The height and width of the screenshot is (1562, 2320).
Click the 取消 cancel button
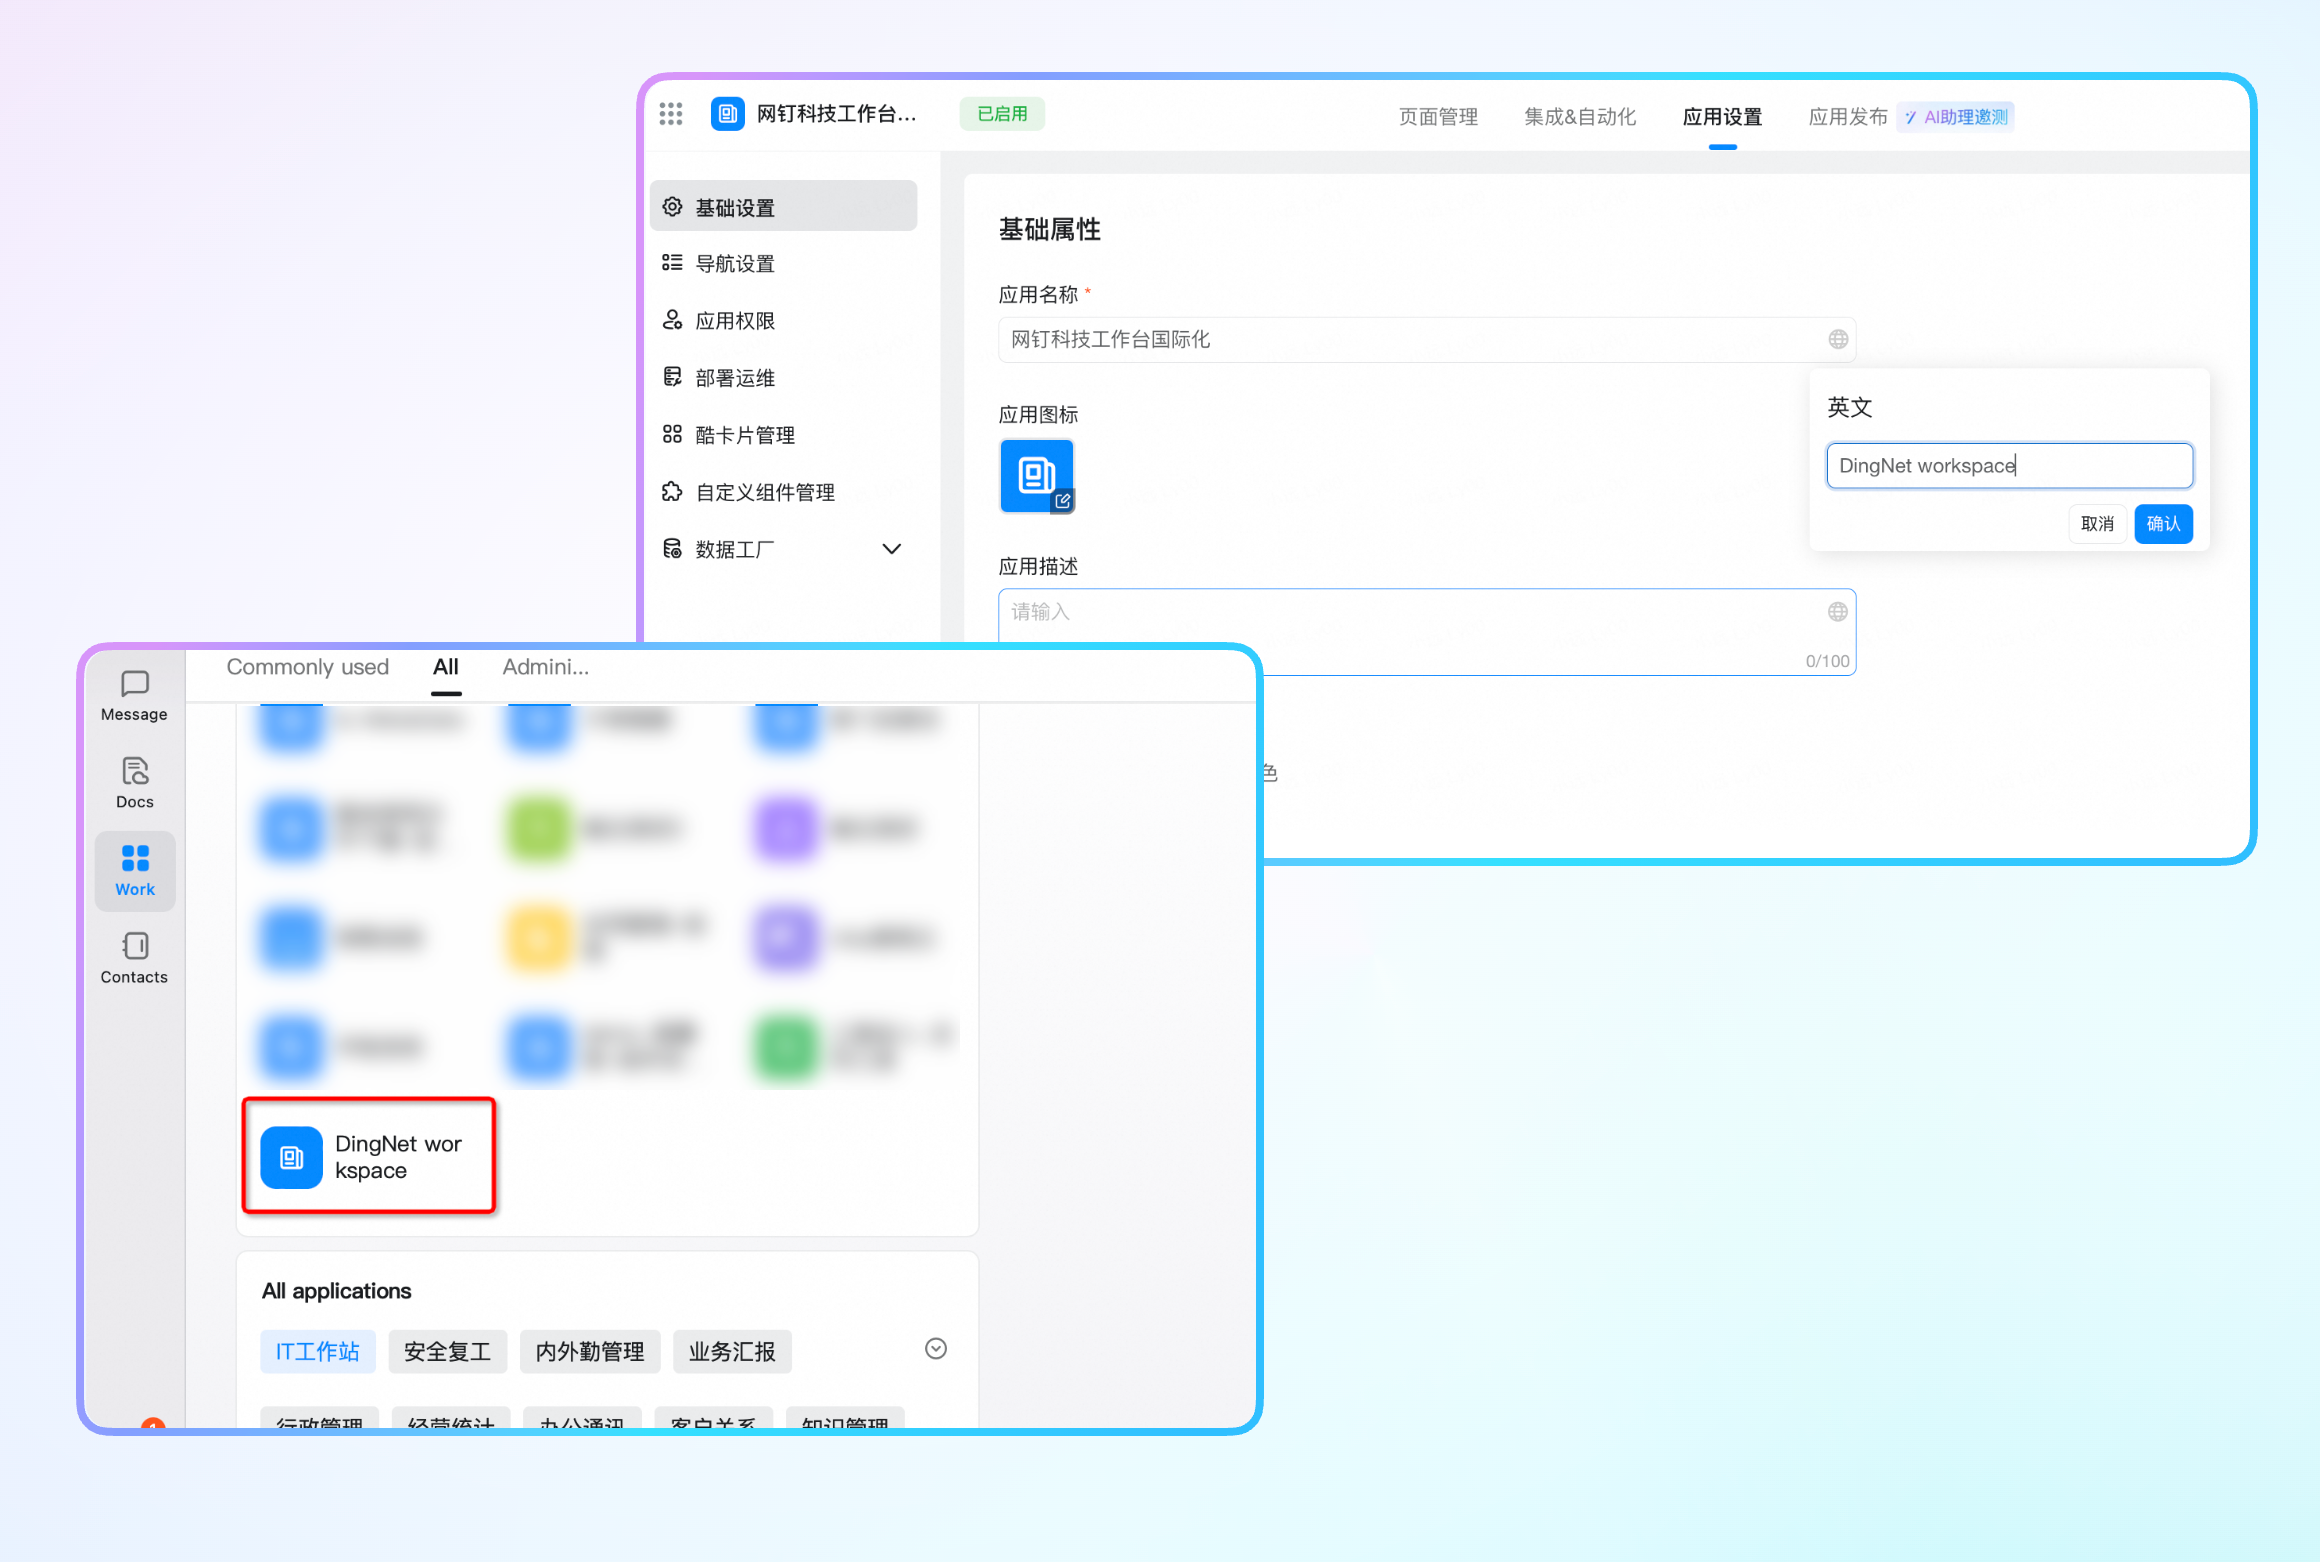click(x=2096, y=524)
